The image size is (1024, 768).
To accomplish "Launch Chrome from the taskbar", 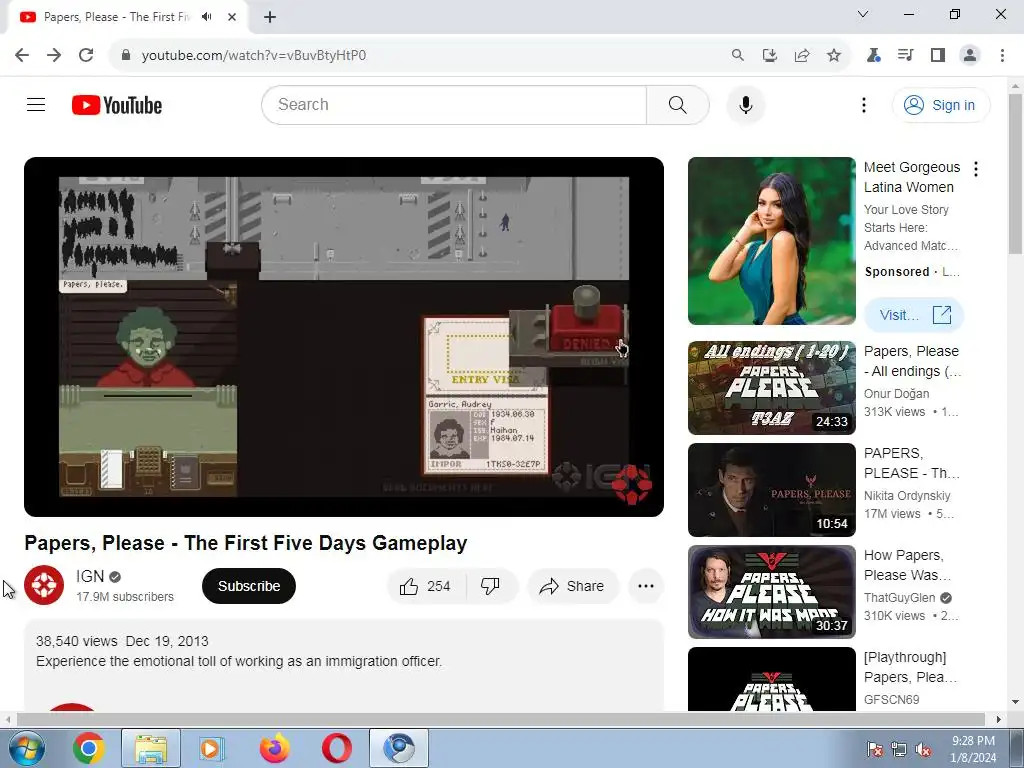I will tap(89, 748).
